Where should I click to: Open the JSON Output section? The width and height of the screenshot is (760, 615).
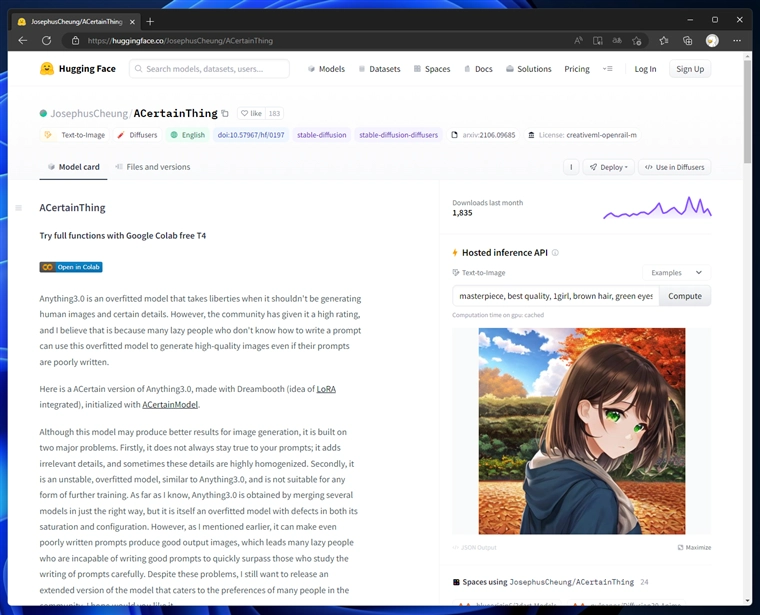[x=474, y=547]
